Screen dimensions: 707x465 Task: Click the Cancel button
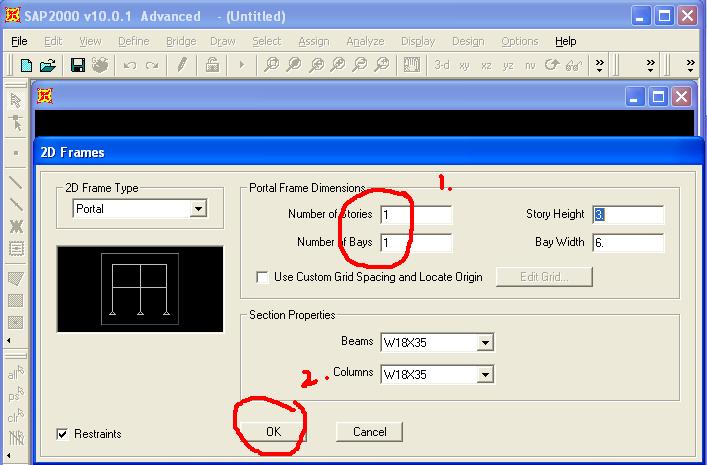369,432
